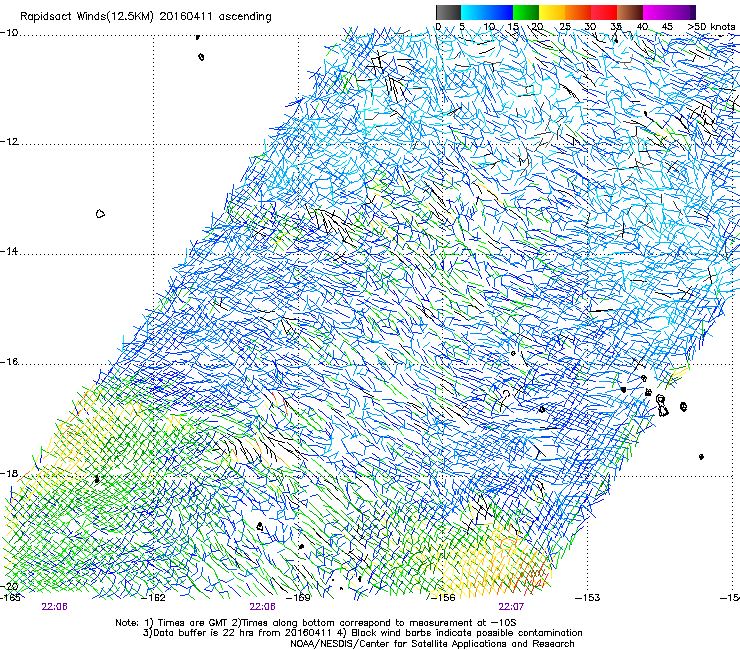Click the title 'Rapidscat Winds(12.5KM) 20160411 ascending'
This screenshot has height=650, width=740.
pyautogui.click(x=146, y=17)
